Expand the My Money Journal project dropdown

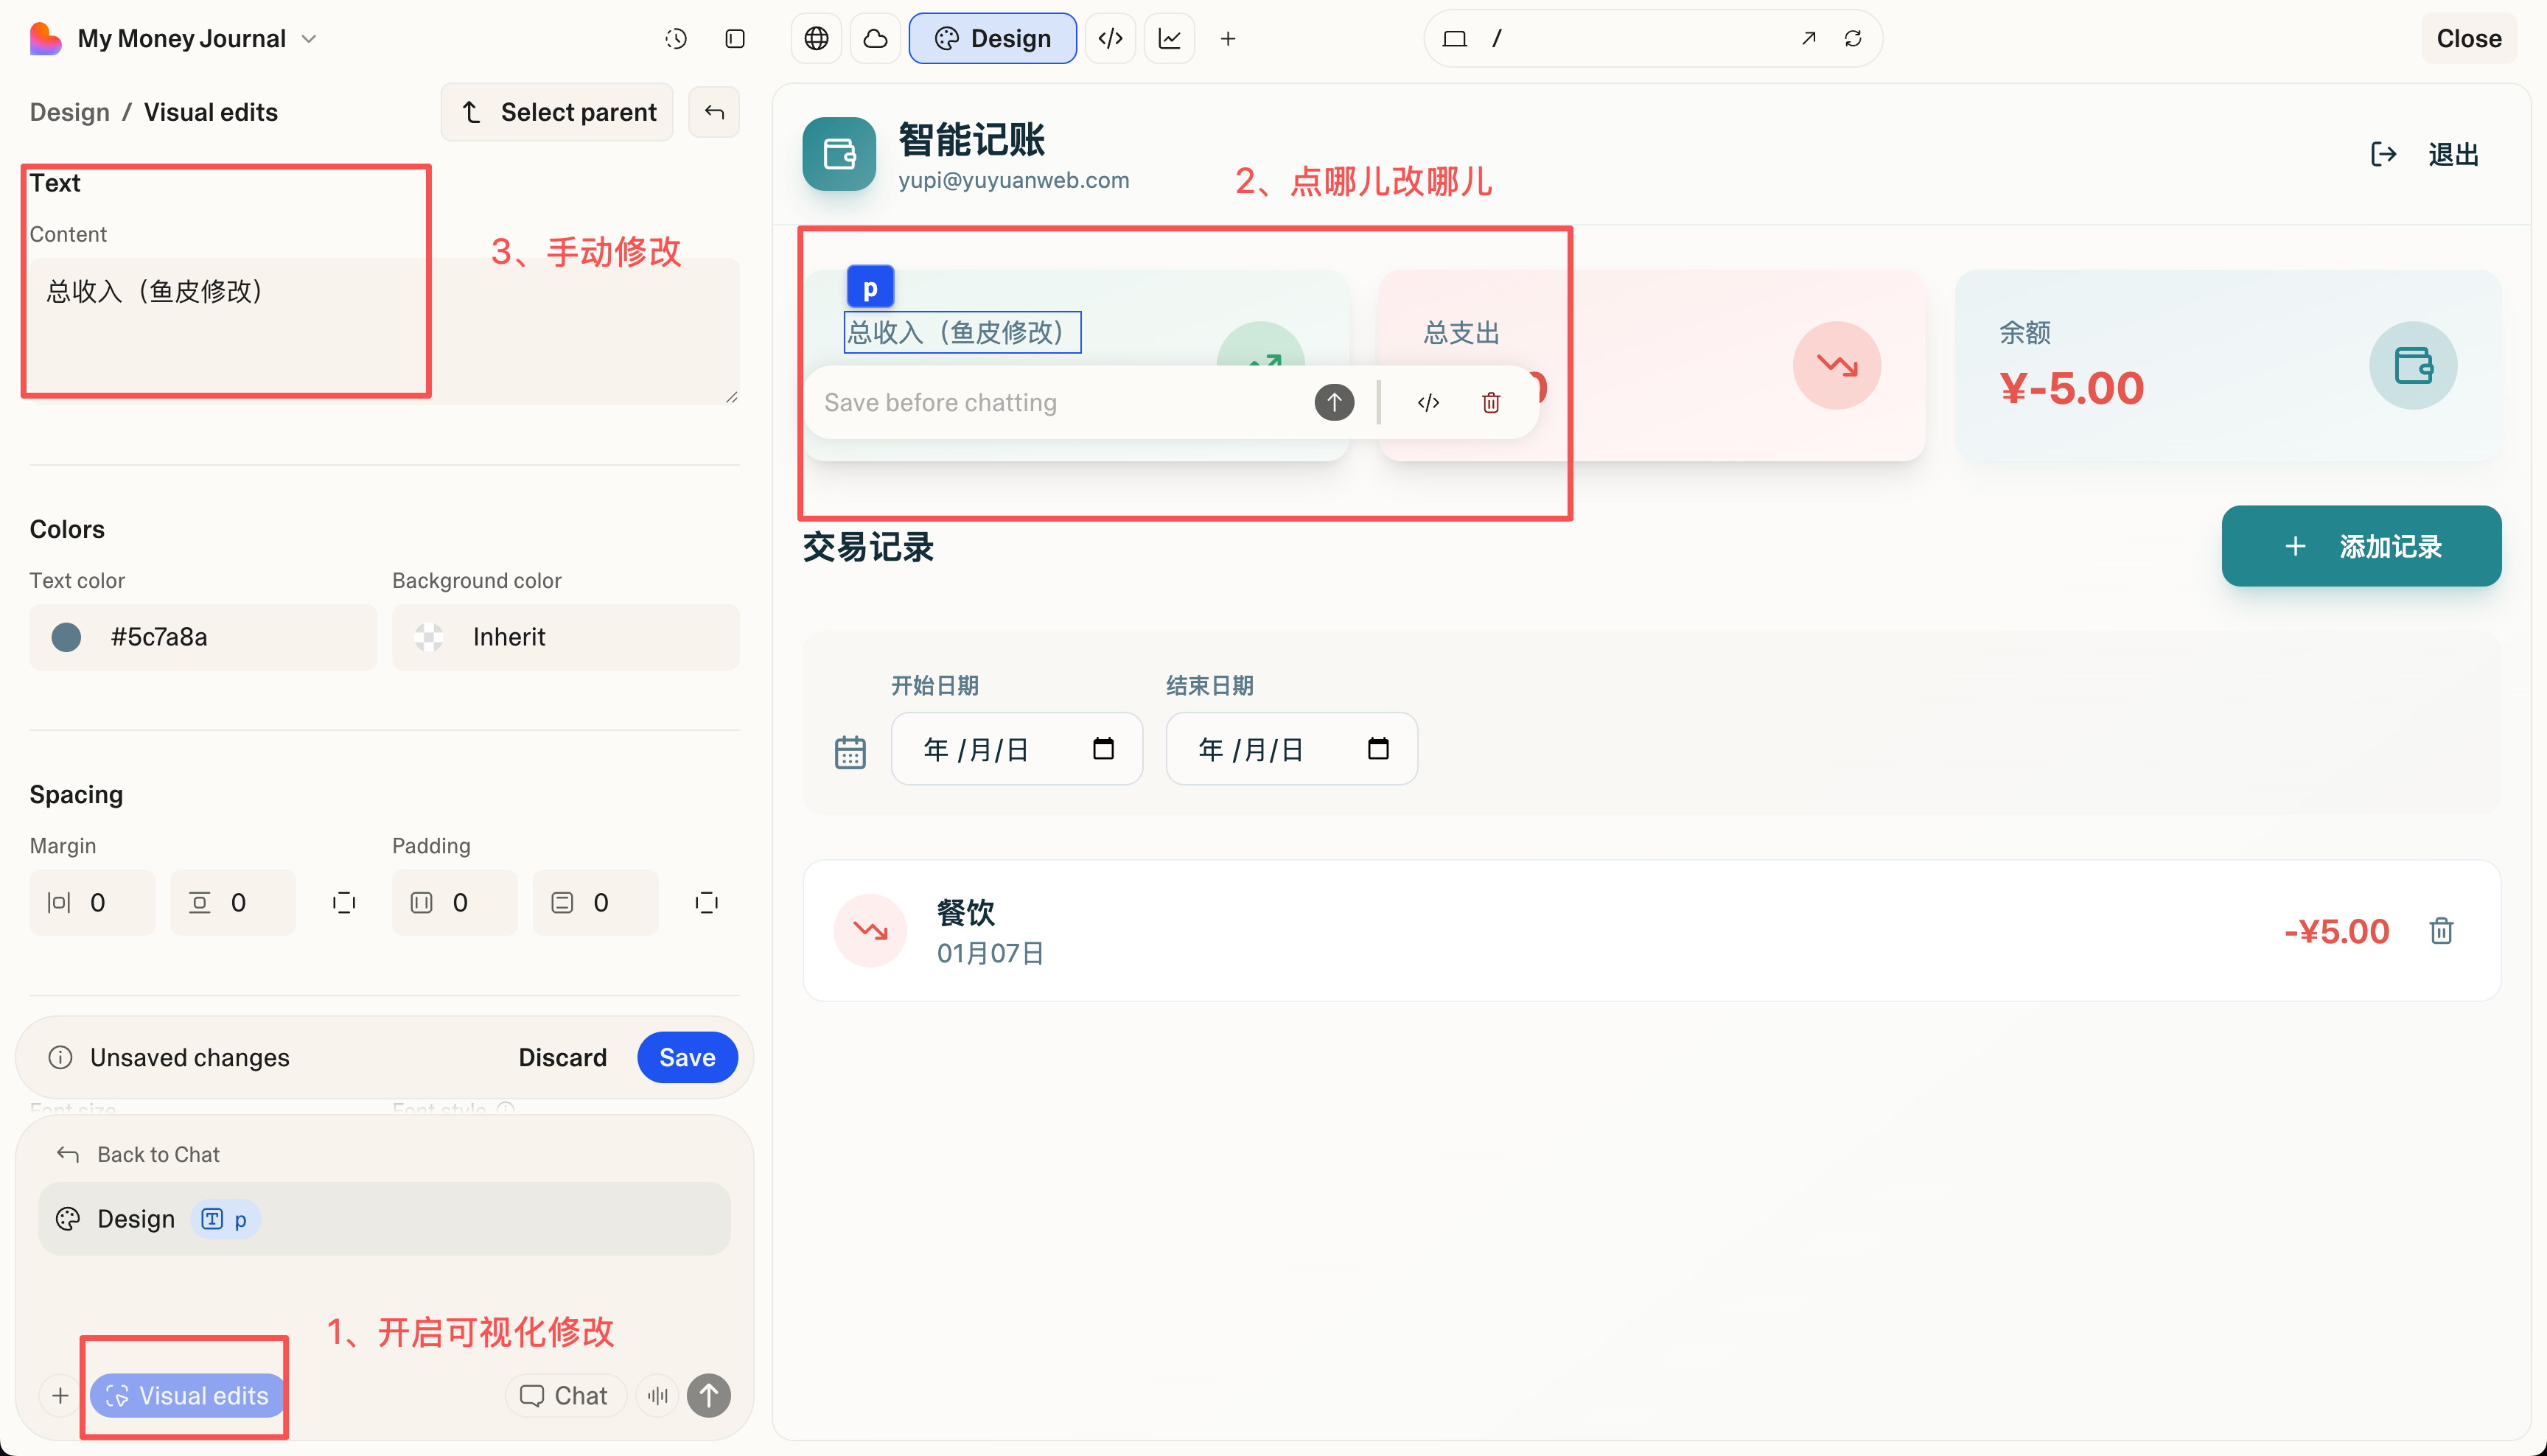(x=309, y=38)
